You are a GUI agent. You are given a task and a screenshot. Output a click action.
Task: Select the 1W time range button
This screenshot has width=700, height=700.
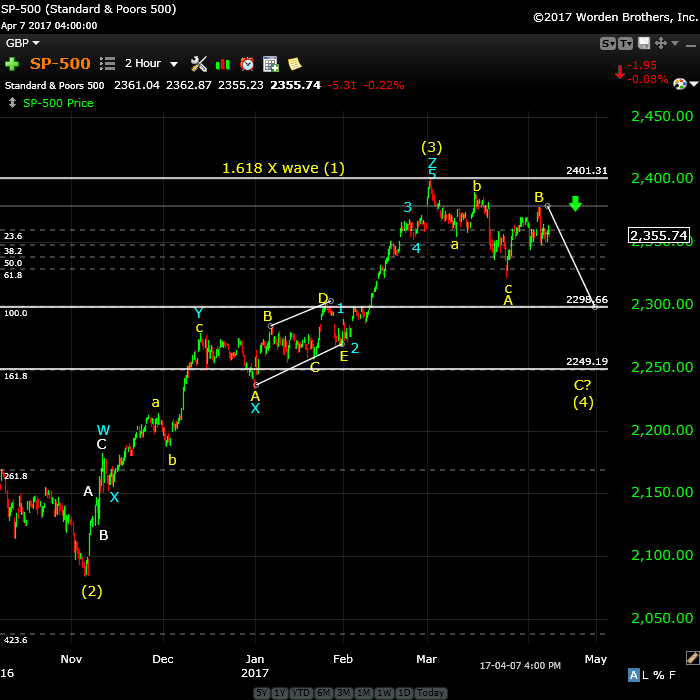(x=384, y=693)
